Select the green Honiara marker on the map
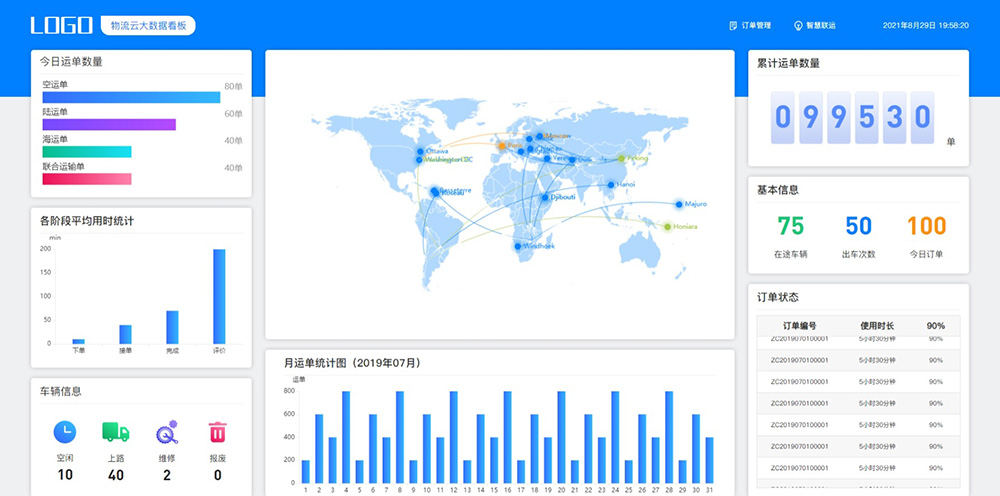The height and width of the screenshot is (496, 1000). click(x=667, y=226)
